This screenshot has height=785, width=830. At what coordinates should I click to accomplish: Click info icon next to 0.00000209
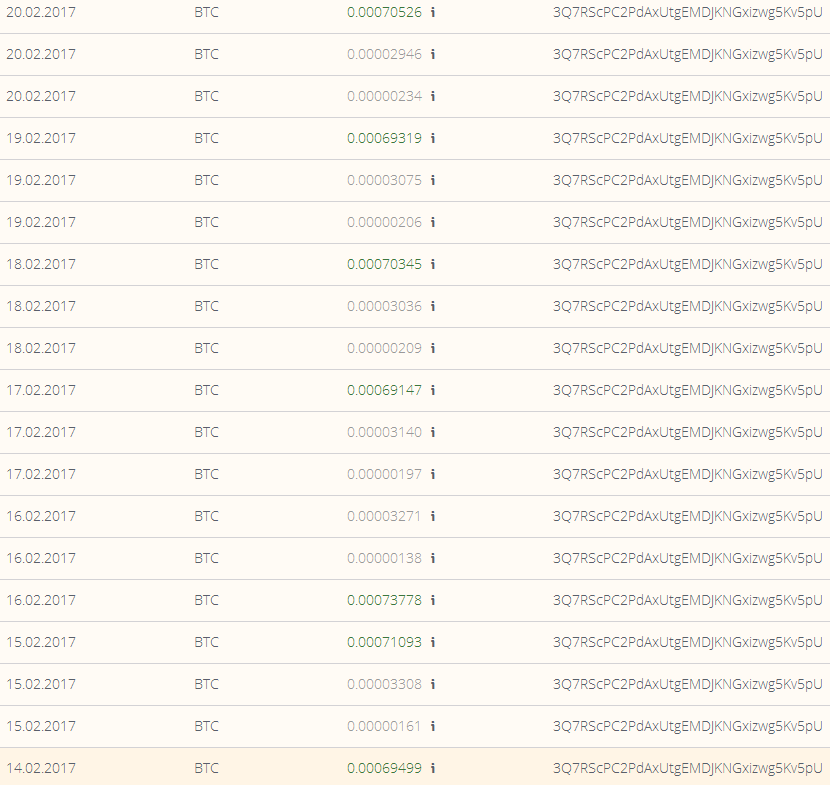(432, 348)
